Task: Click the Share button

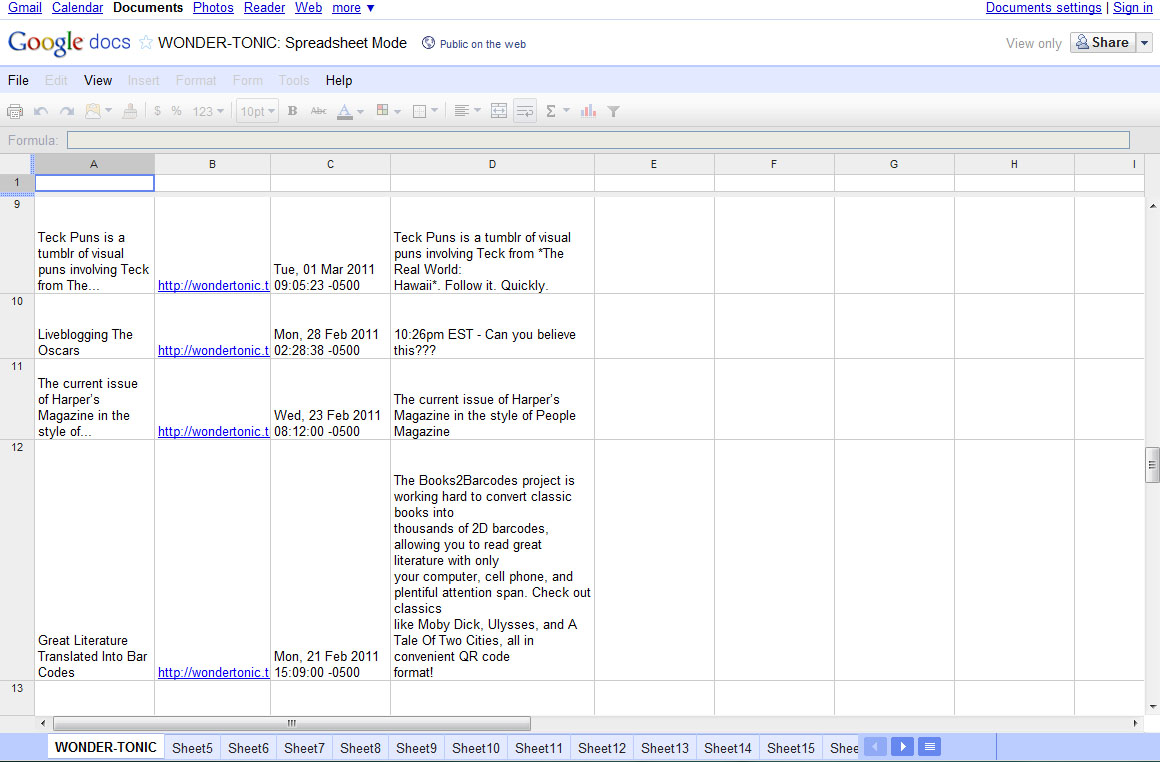Action: tap(1102, 42)
